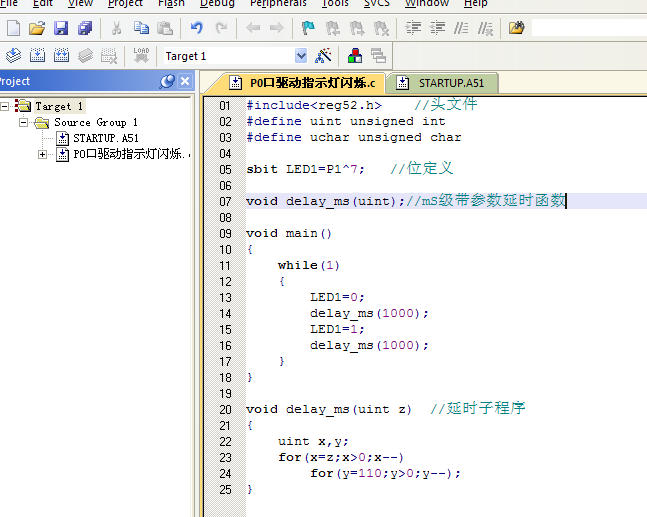
Task: Collapse the Source Group 1 node
Action: pos(24,122)
